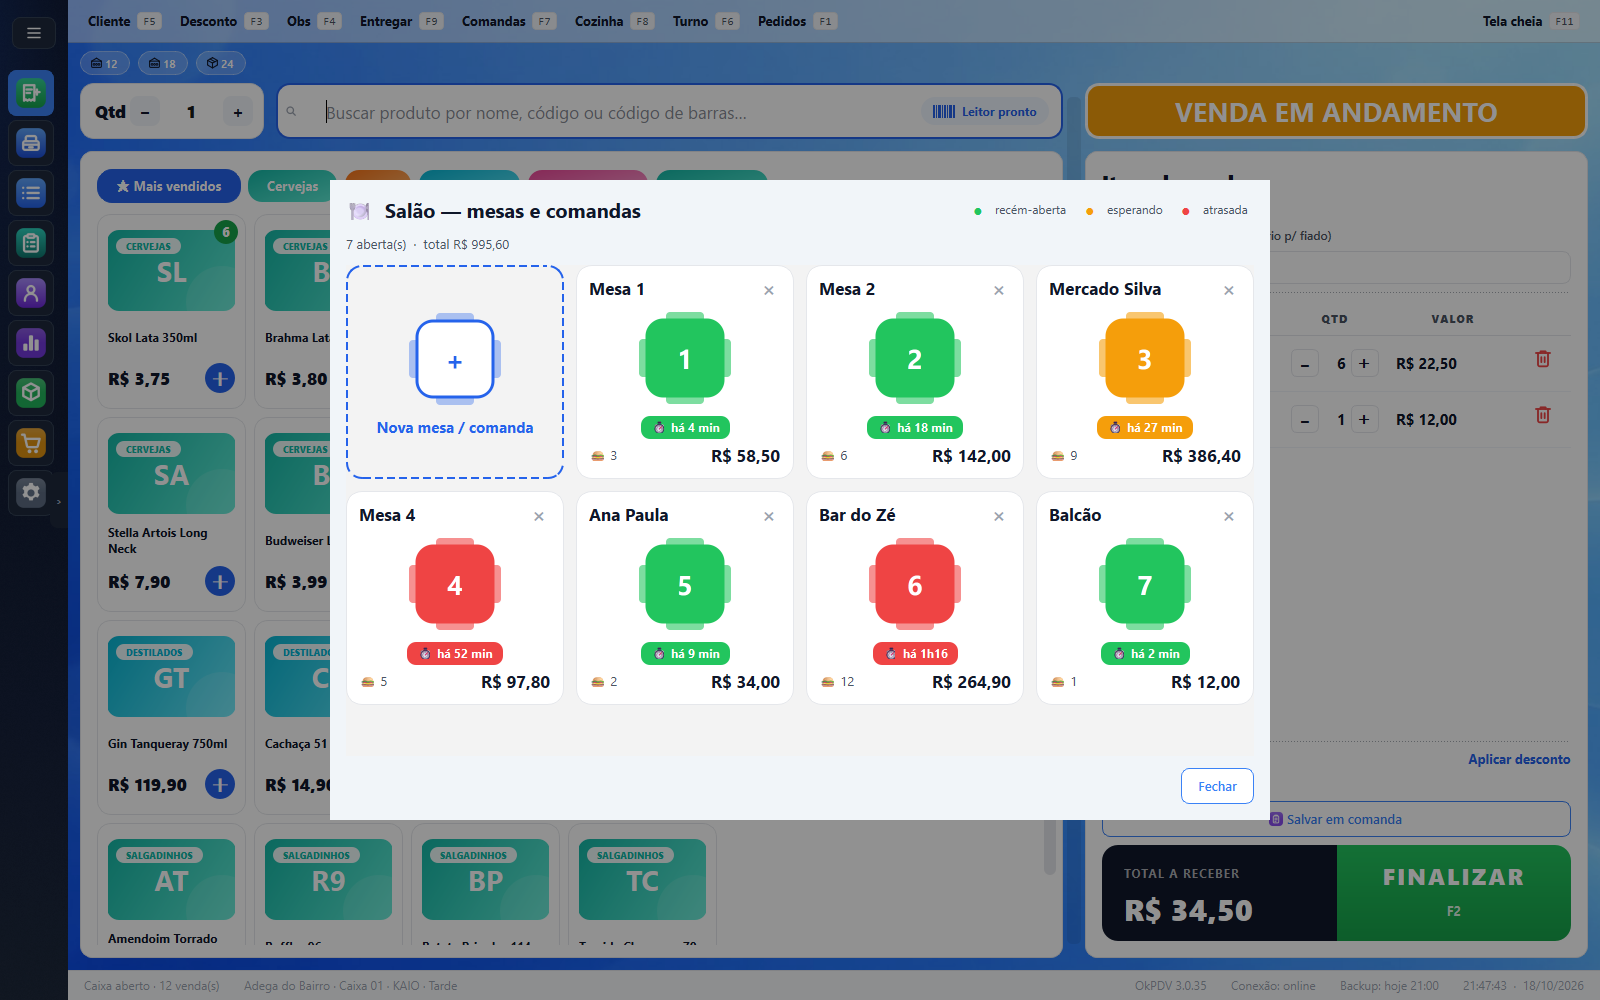Add Stella Artois Long Neck with plus icon
The width and height of the screenshot is (1600, 1000).
(x=220, y=581)
